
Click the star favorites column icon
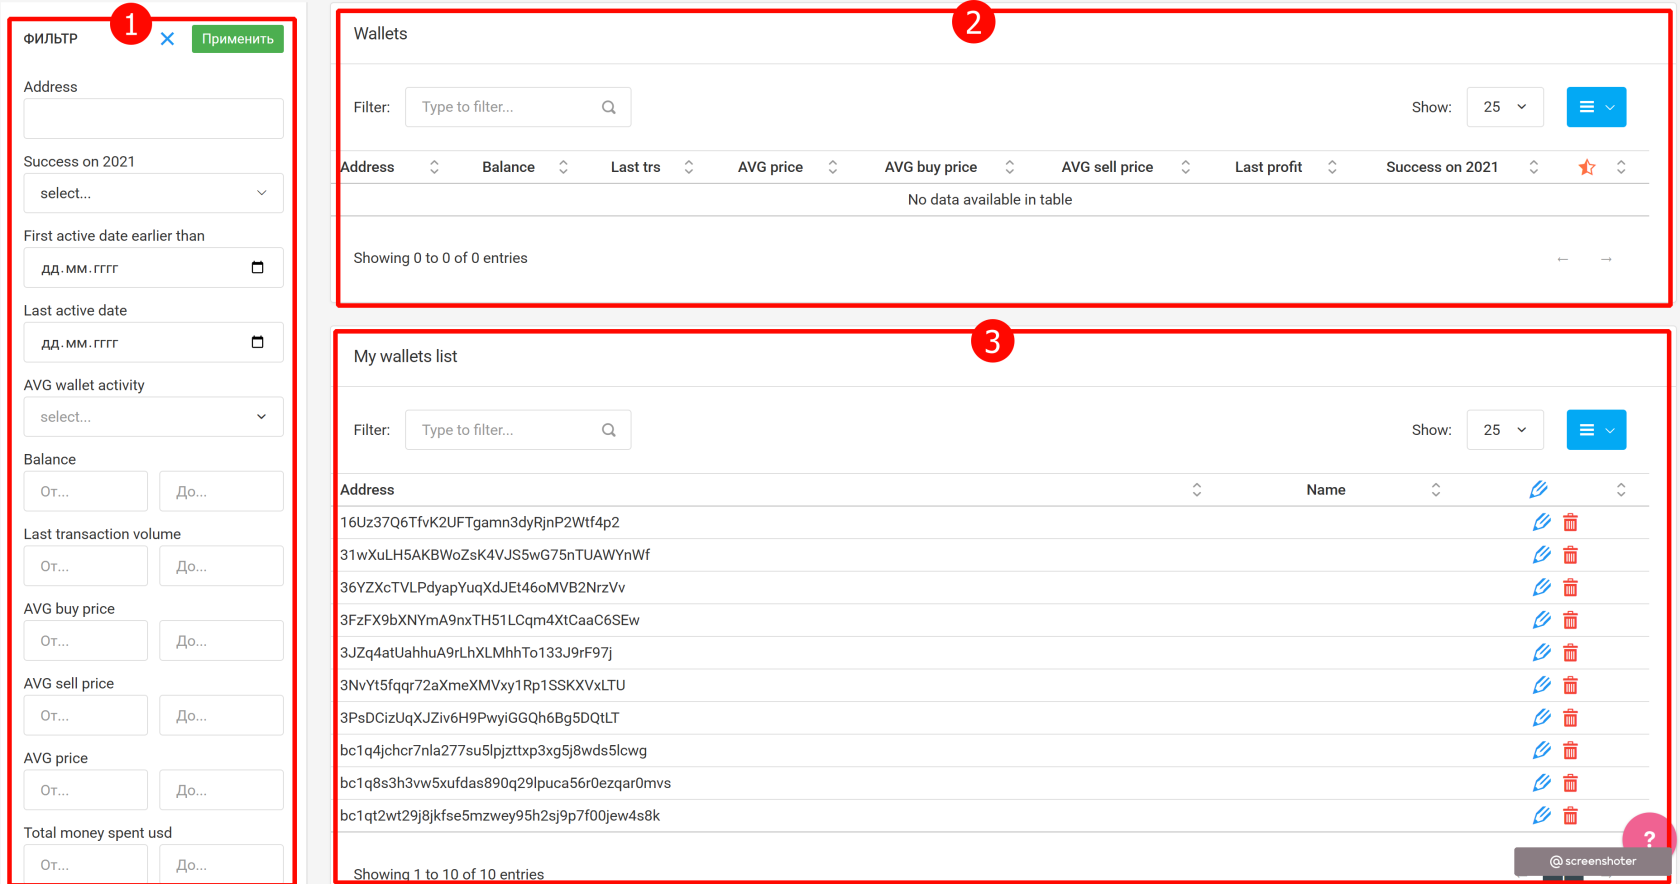(x=1586, y=167)
